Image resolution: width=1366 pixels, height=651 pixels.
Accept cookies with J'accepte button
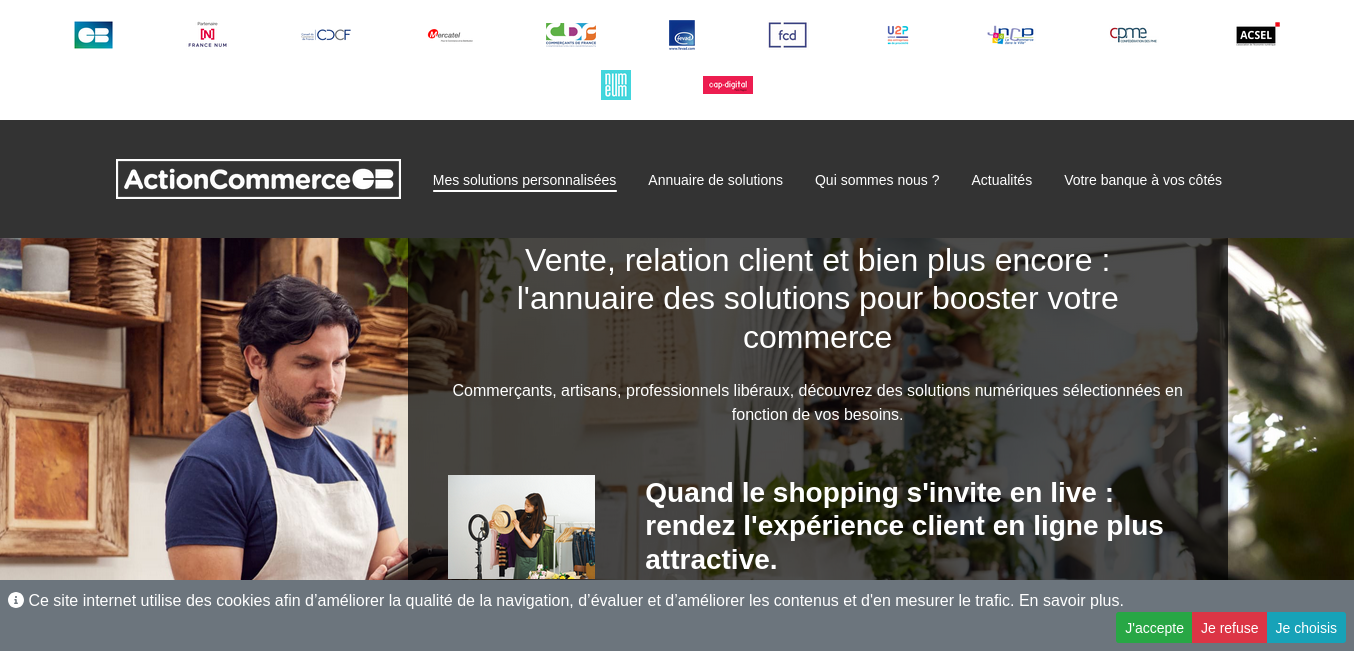click(1154, 628)
